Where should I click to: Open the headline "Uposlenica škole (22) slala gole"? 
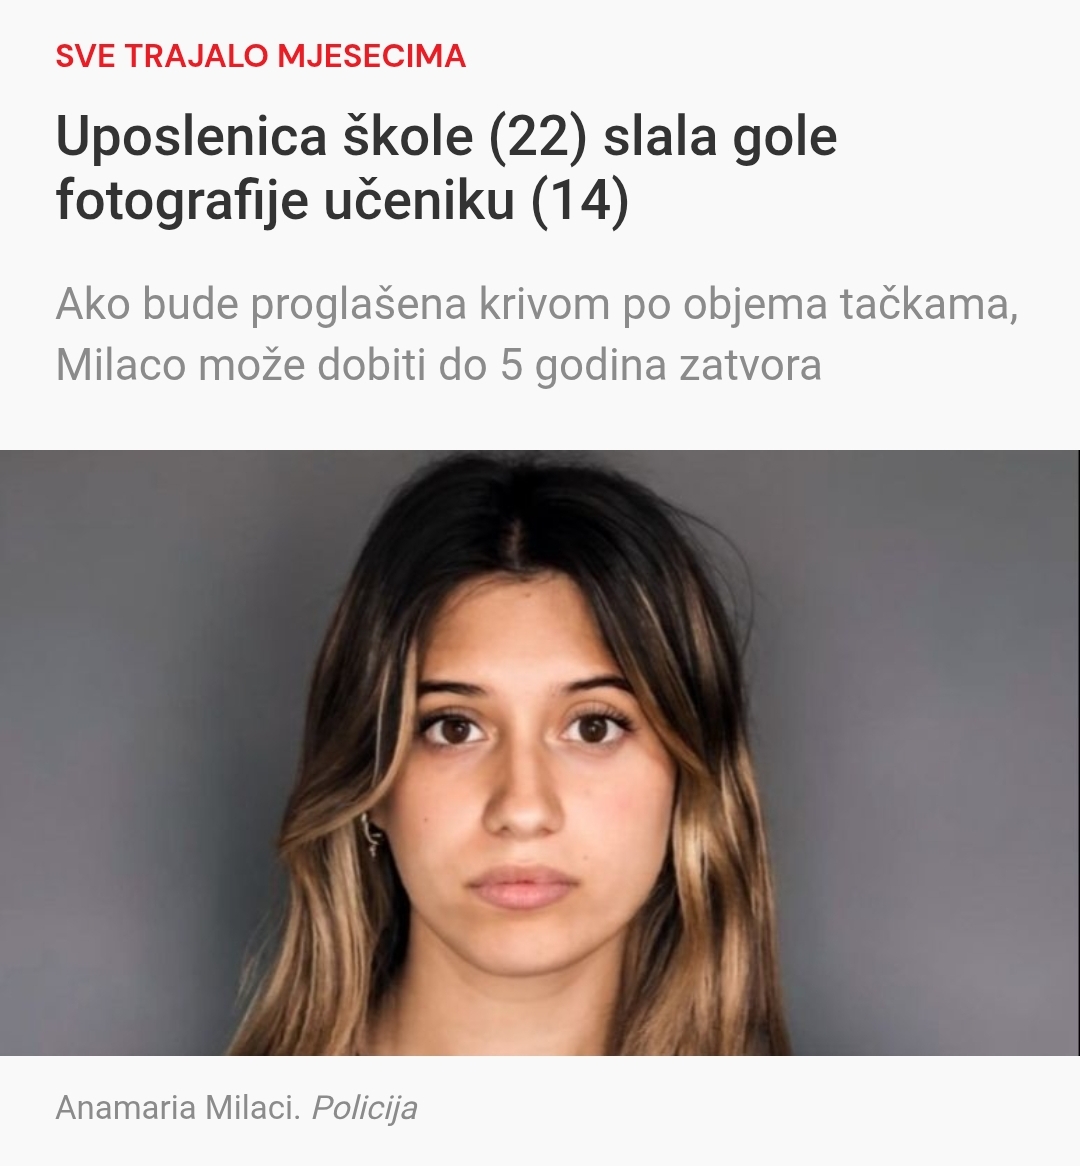pyautogui.click(x=446, y=138)
